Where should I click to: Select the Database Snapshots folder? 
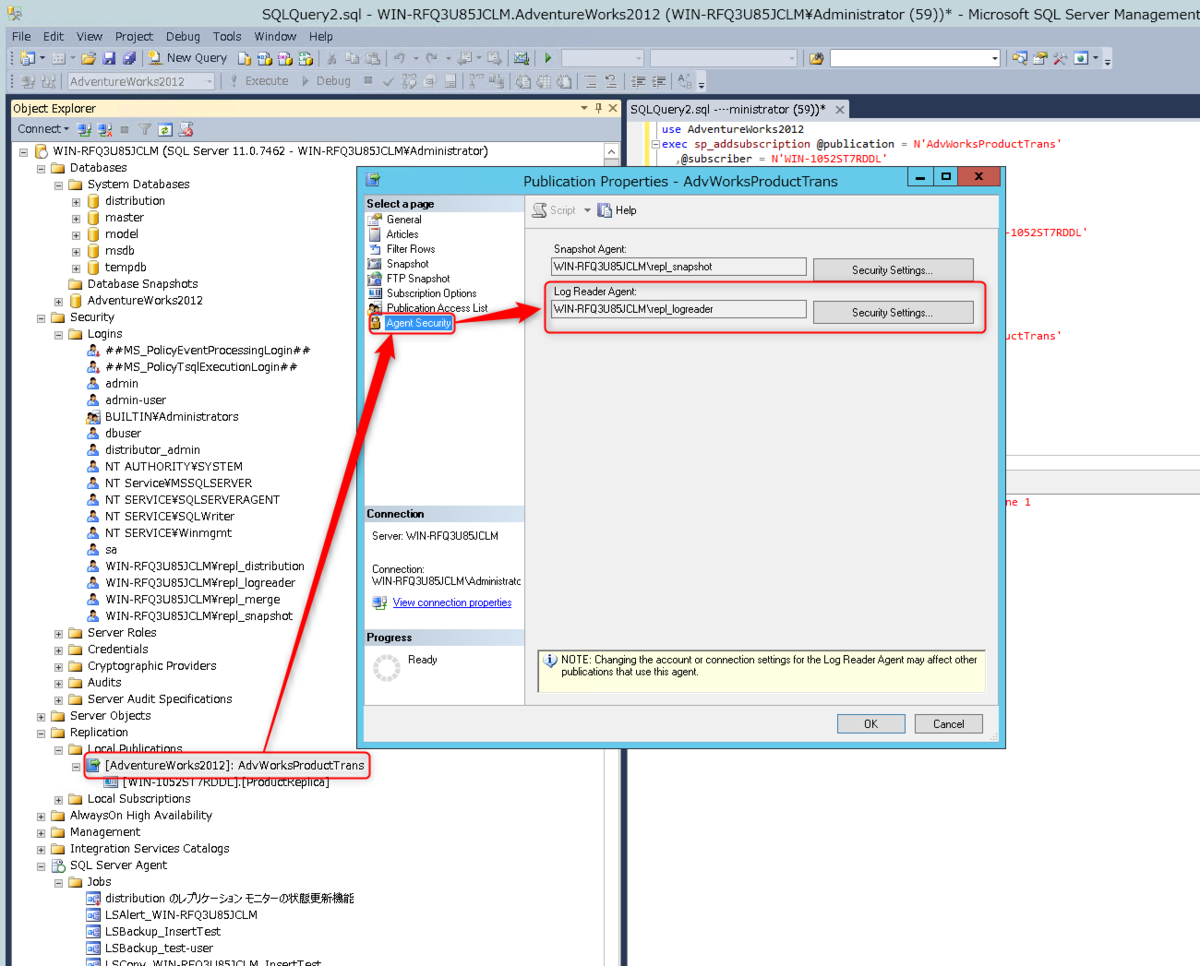(142, 284)
